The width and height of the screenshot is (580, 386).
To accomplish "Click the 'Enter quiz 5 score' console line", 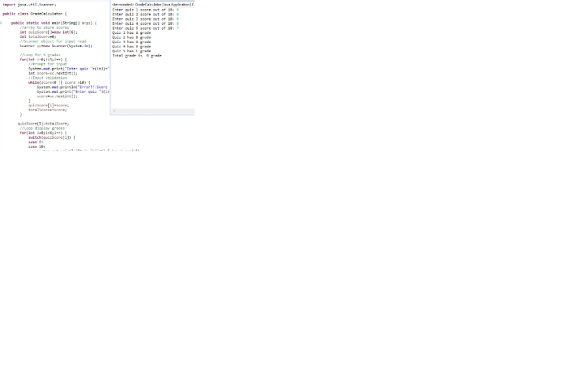I will (145, 28).
